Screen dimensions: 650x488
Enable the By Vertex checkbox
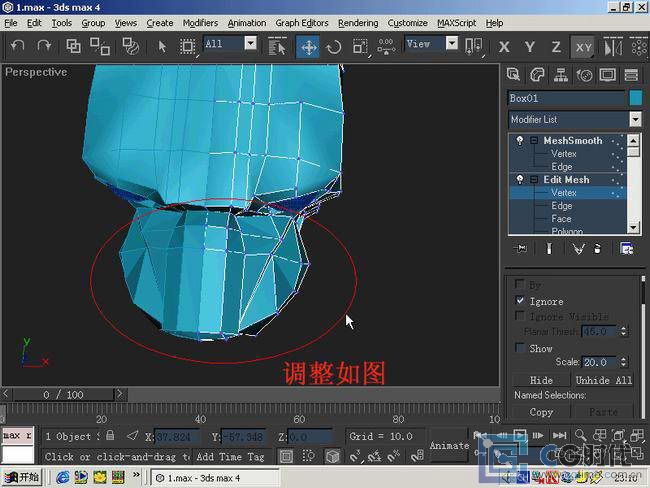pyautogui.click(x=519, y=284)
